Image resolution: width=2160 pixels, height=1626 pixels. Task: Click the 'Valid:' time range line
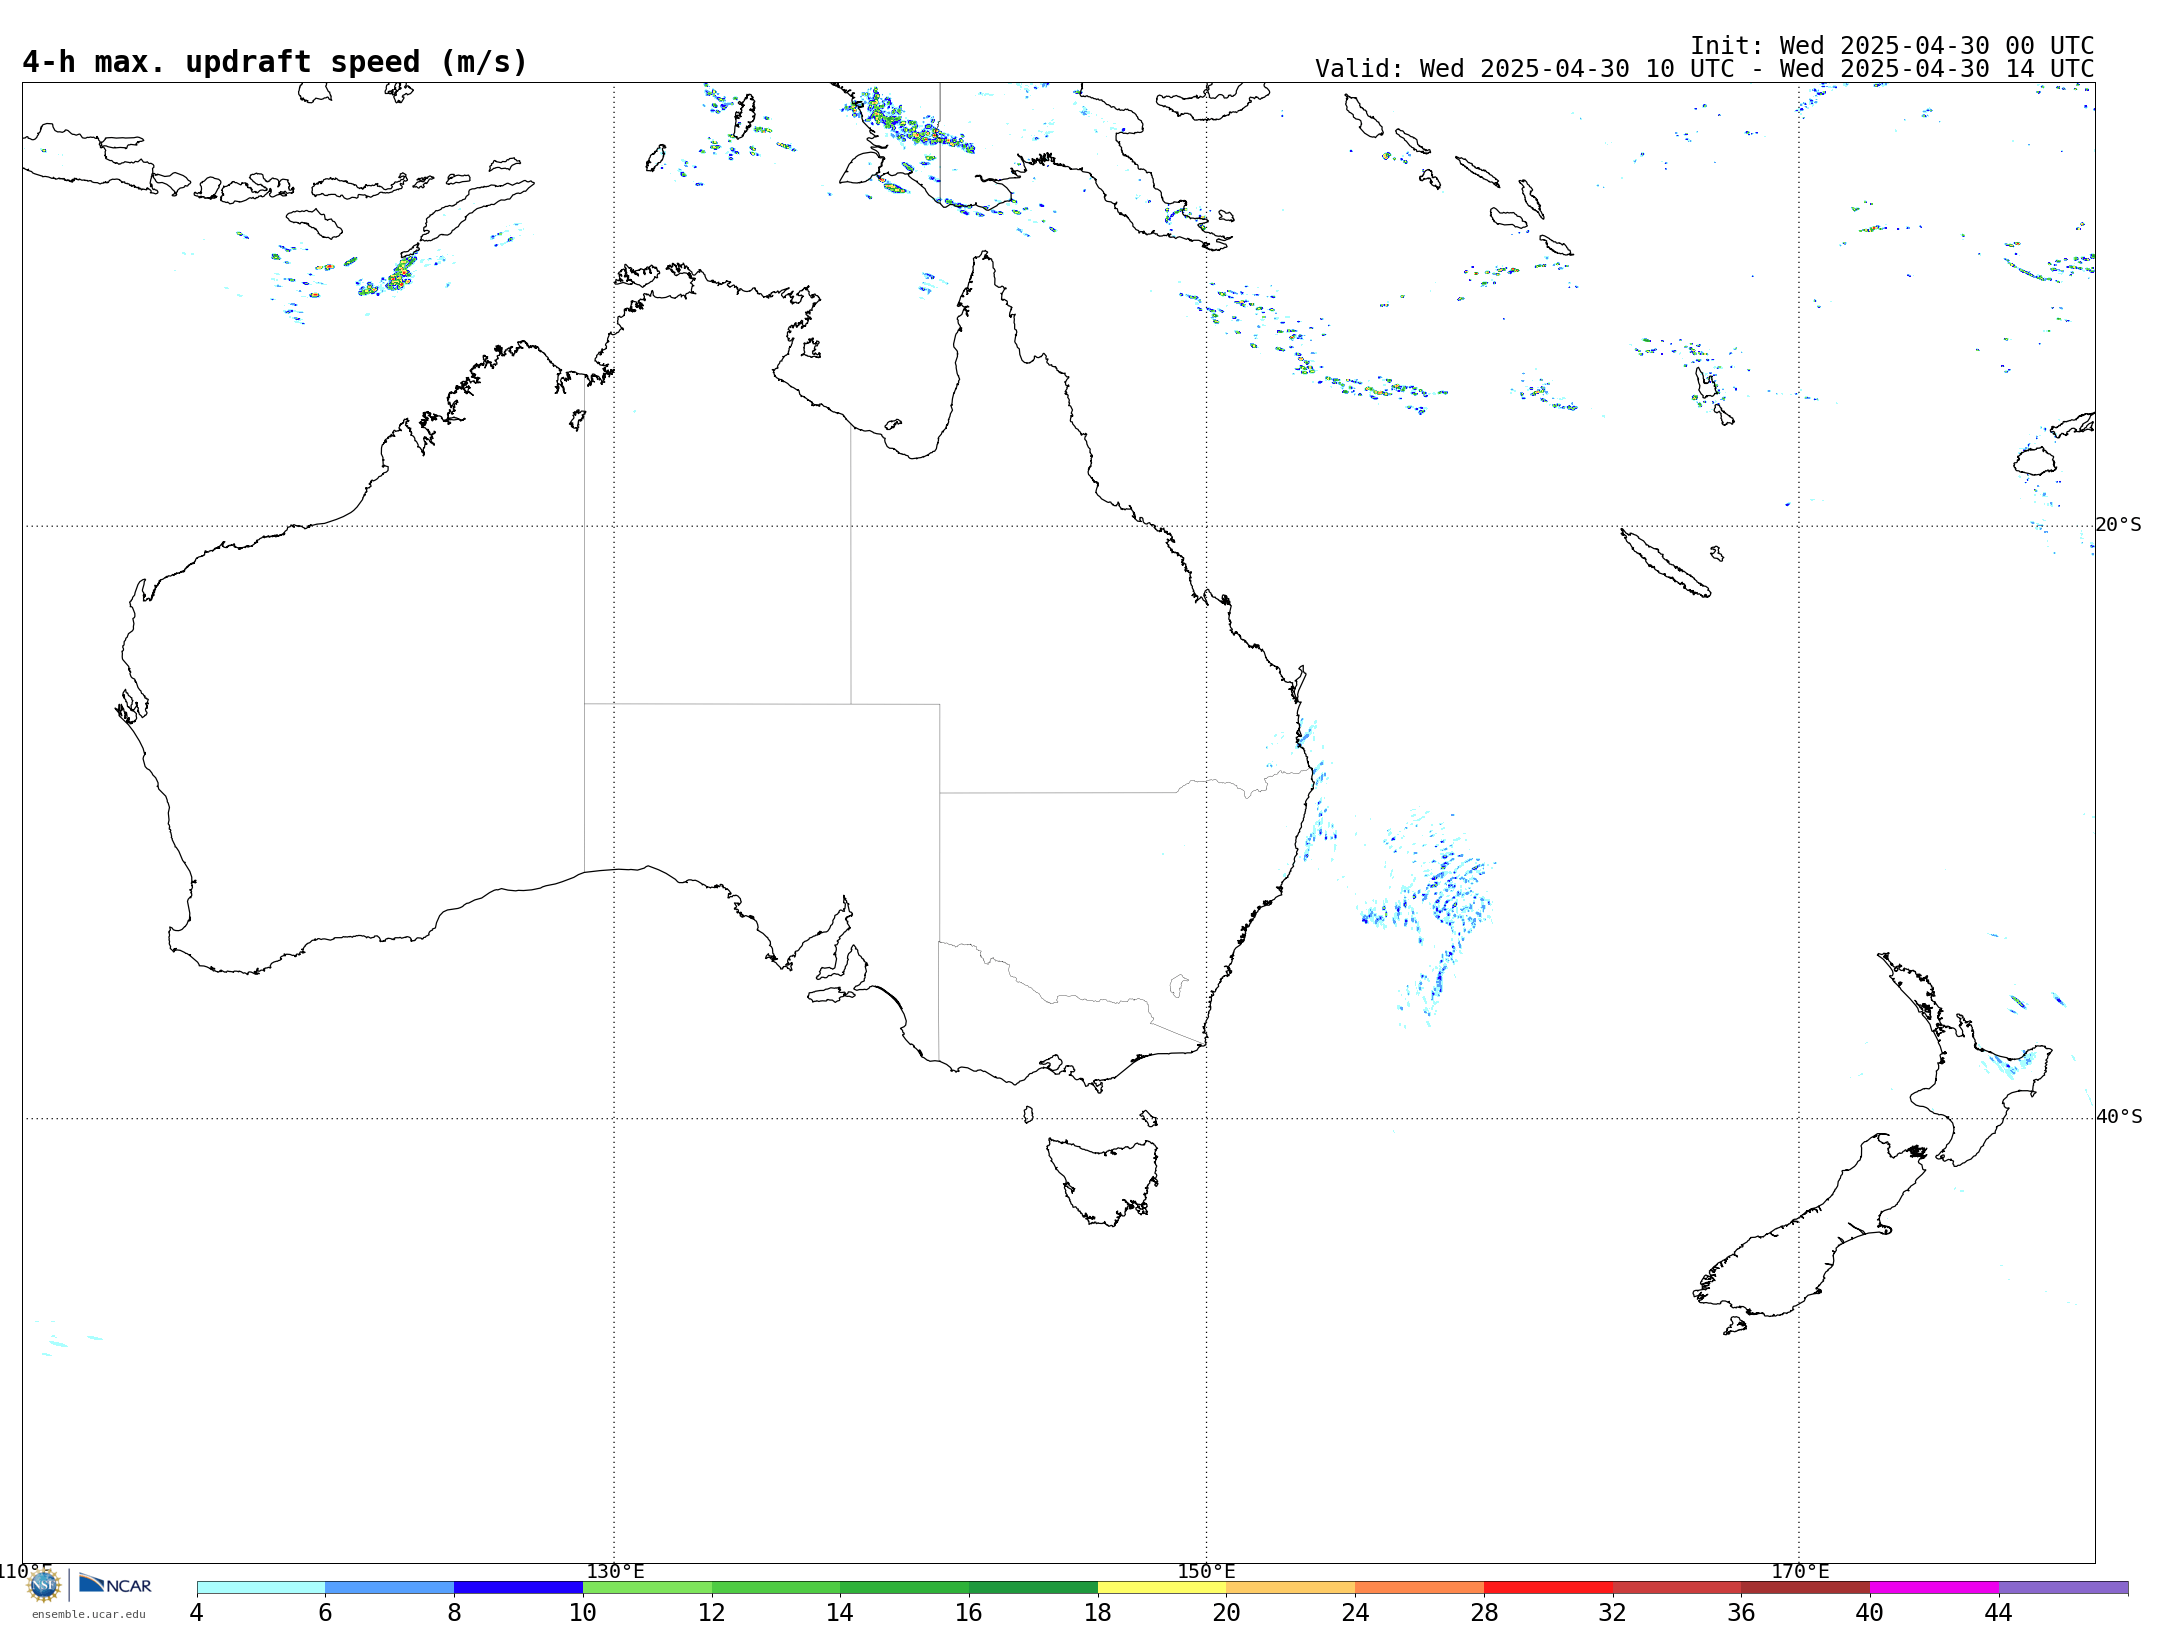click(1705, 69)
